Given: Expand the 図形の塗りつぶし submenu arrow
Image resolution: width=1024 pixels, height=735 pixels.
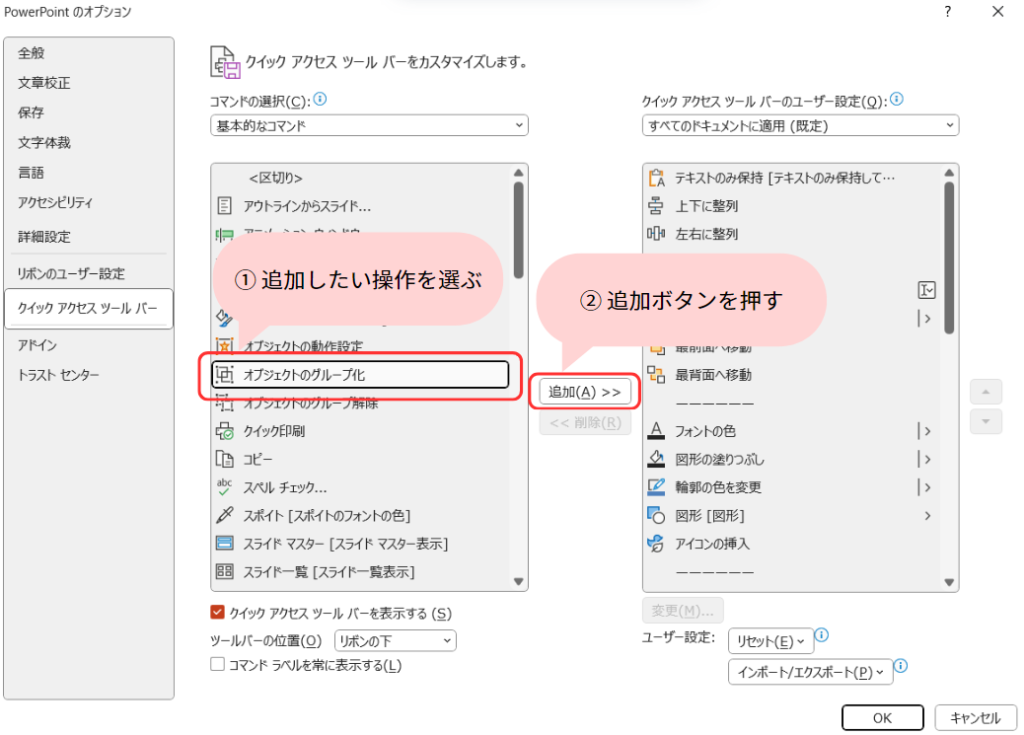Looking at the screenshot, I should 925,459.
